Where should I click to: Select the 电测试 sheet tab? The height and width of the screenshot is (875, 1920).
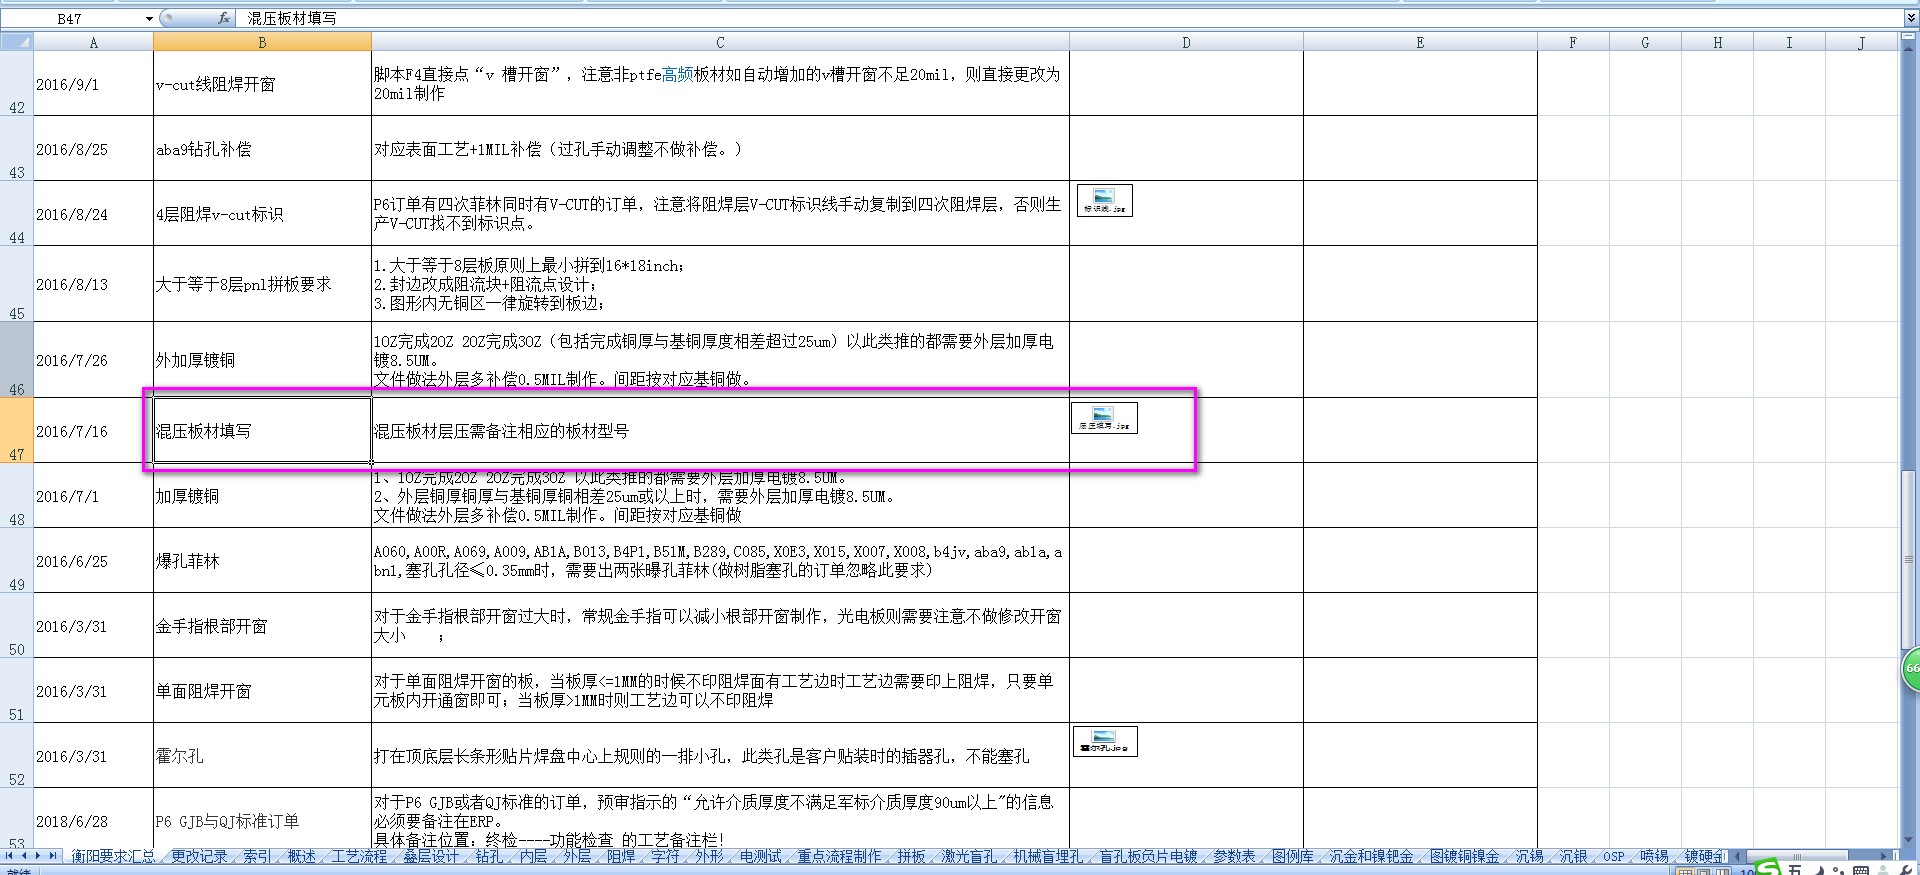click(x=761, y=856)
